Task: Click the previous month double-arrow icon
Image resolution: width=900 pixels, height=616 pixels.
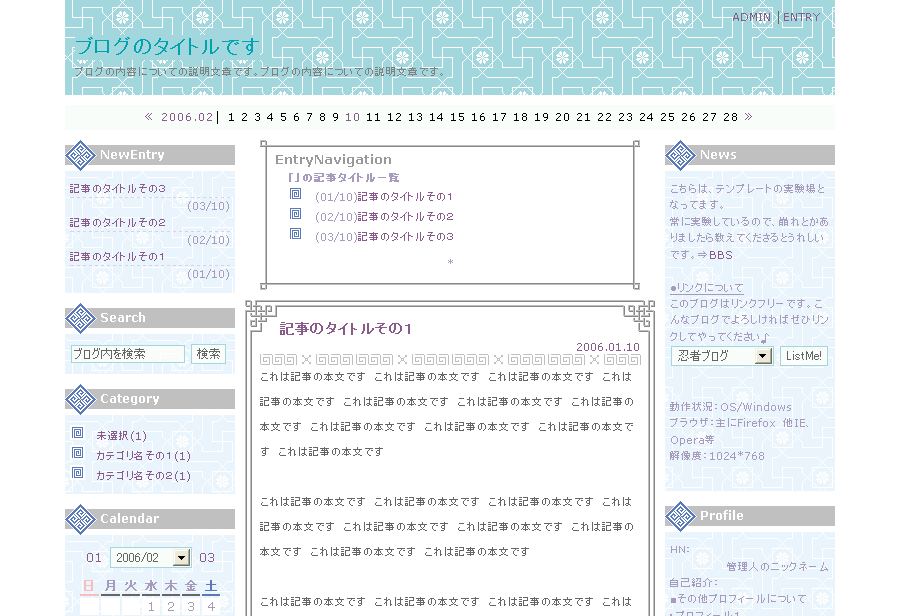Action: pyautogui.click(x=149, y=117)
